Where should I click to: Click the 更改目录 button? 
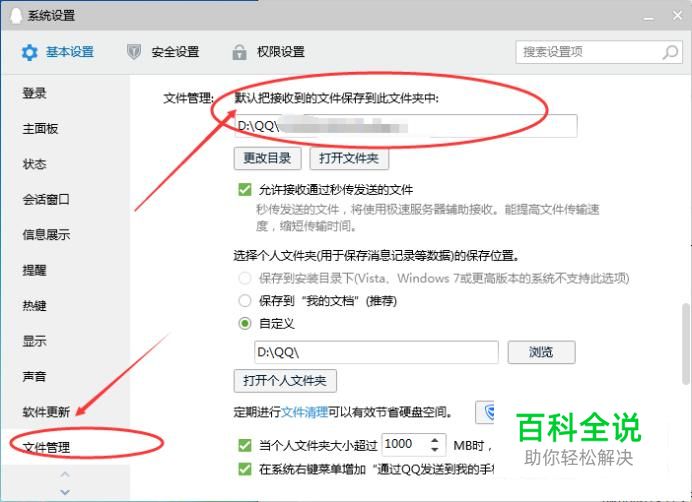click(x=267, y=158)
